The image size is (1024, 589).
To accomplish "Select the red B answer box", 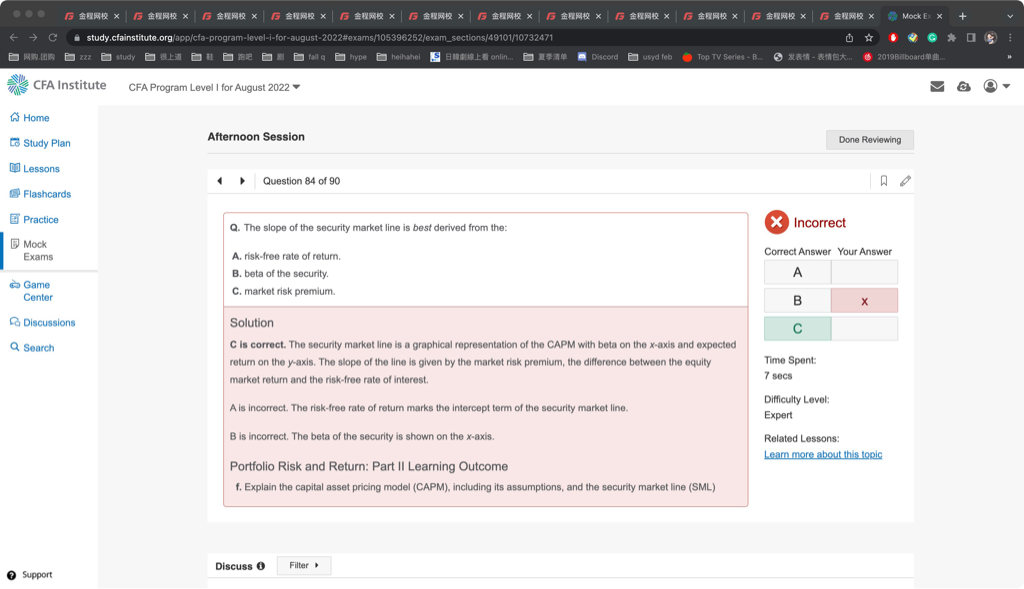I will click(x=864, y=301).
